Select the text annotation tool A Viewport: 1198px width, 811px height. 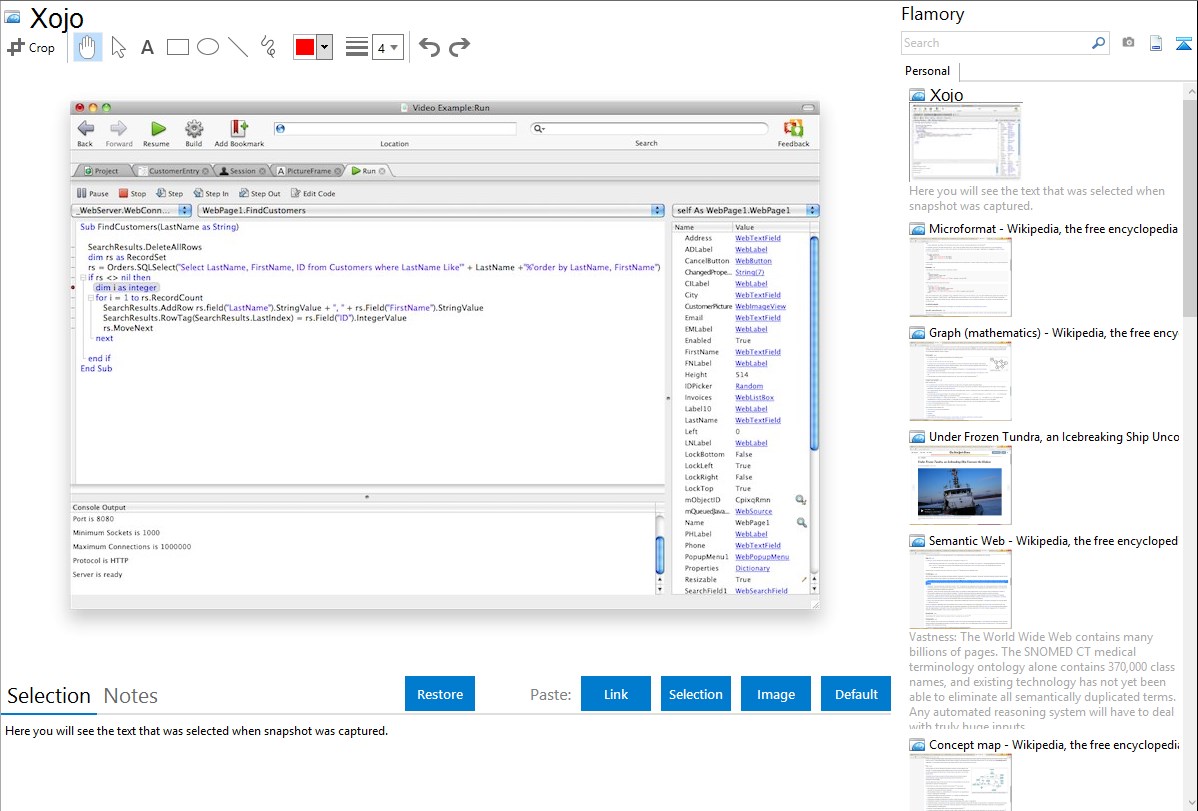point(147,47)
